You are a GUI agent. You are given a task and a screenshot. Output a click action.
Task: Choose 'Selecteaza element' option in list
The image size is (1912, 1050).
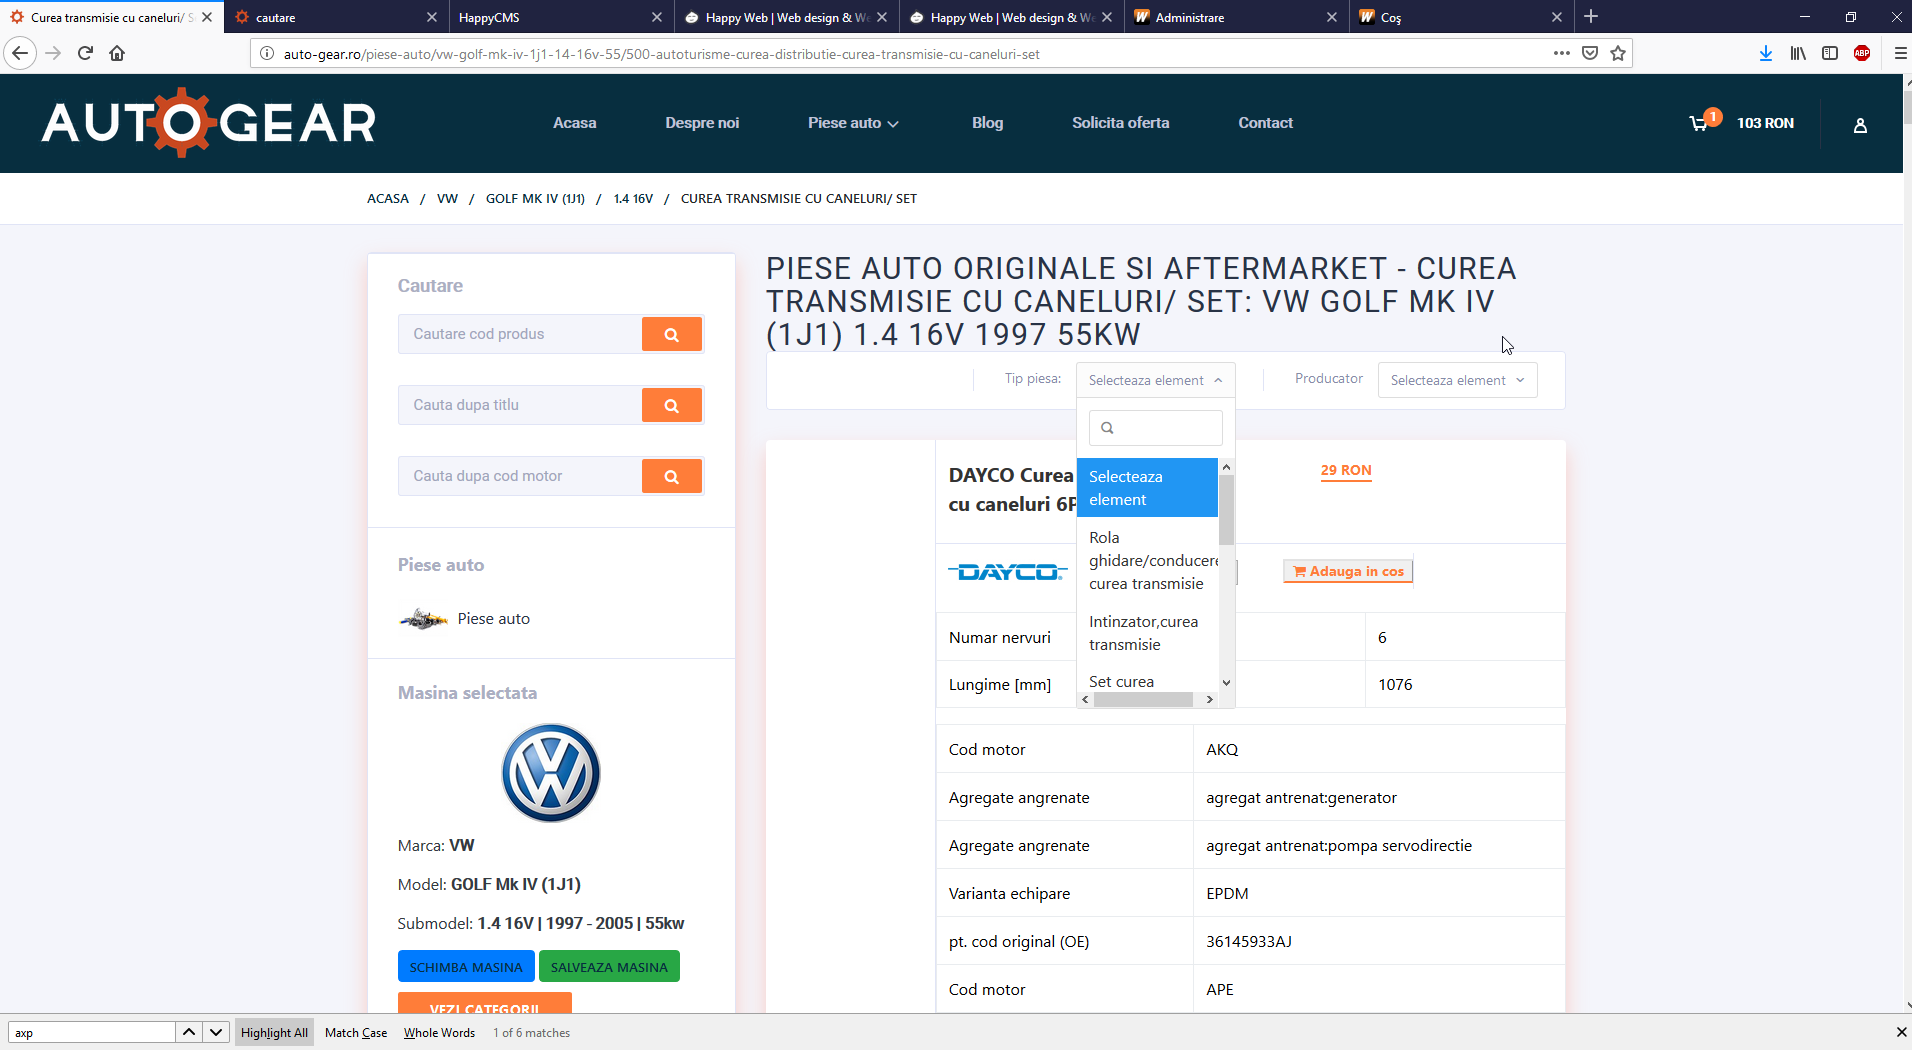click(x=1147, y=488)
